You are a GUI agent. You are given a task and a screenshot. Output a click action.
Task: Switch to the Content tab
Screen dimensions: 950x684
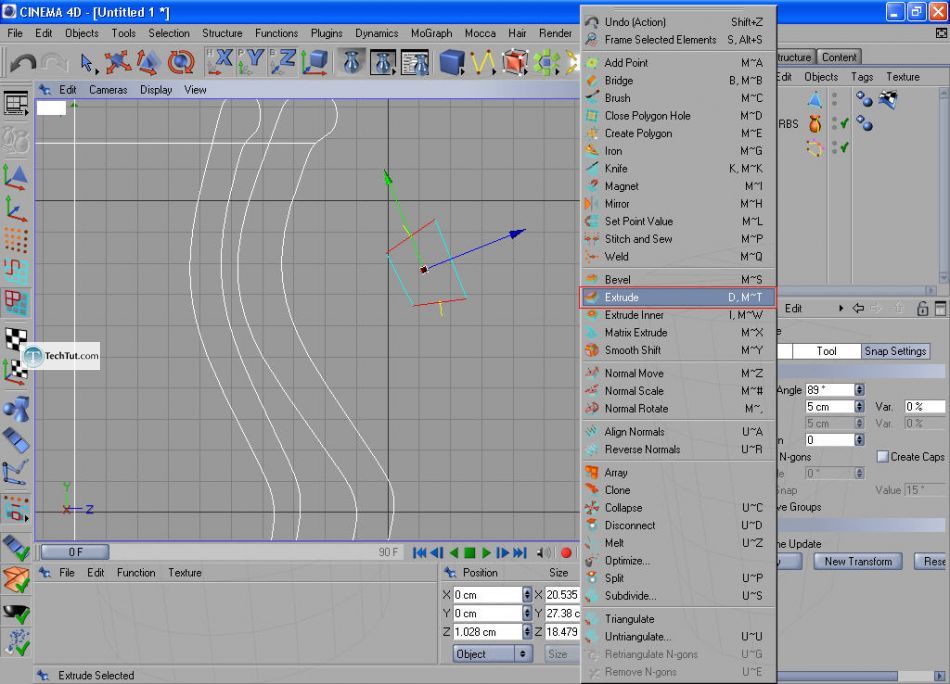(x=839, y=57)
